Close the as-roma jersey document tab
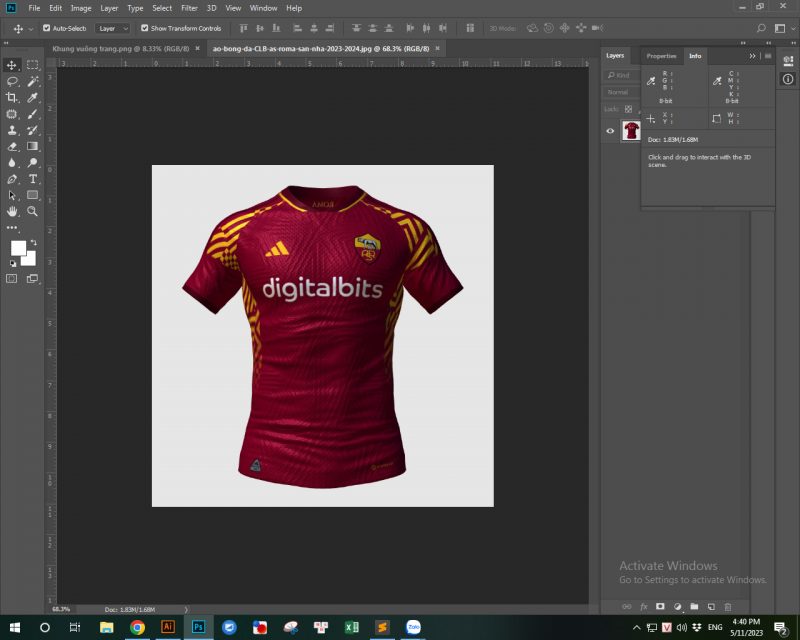 pyautogui.click(x=437, y=48)
